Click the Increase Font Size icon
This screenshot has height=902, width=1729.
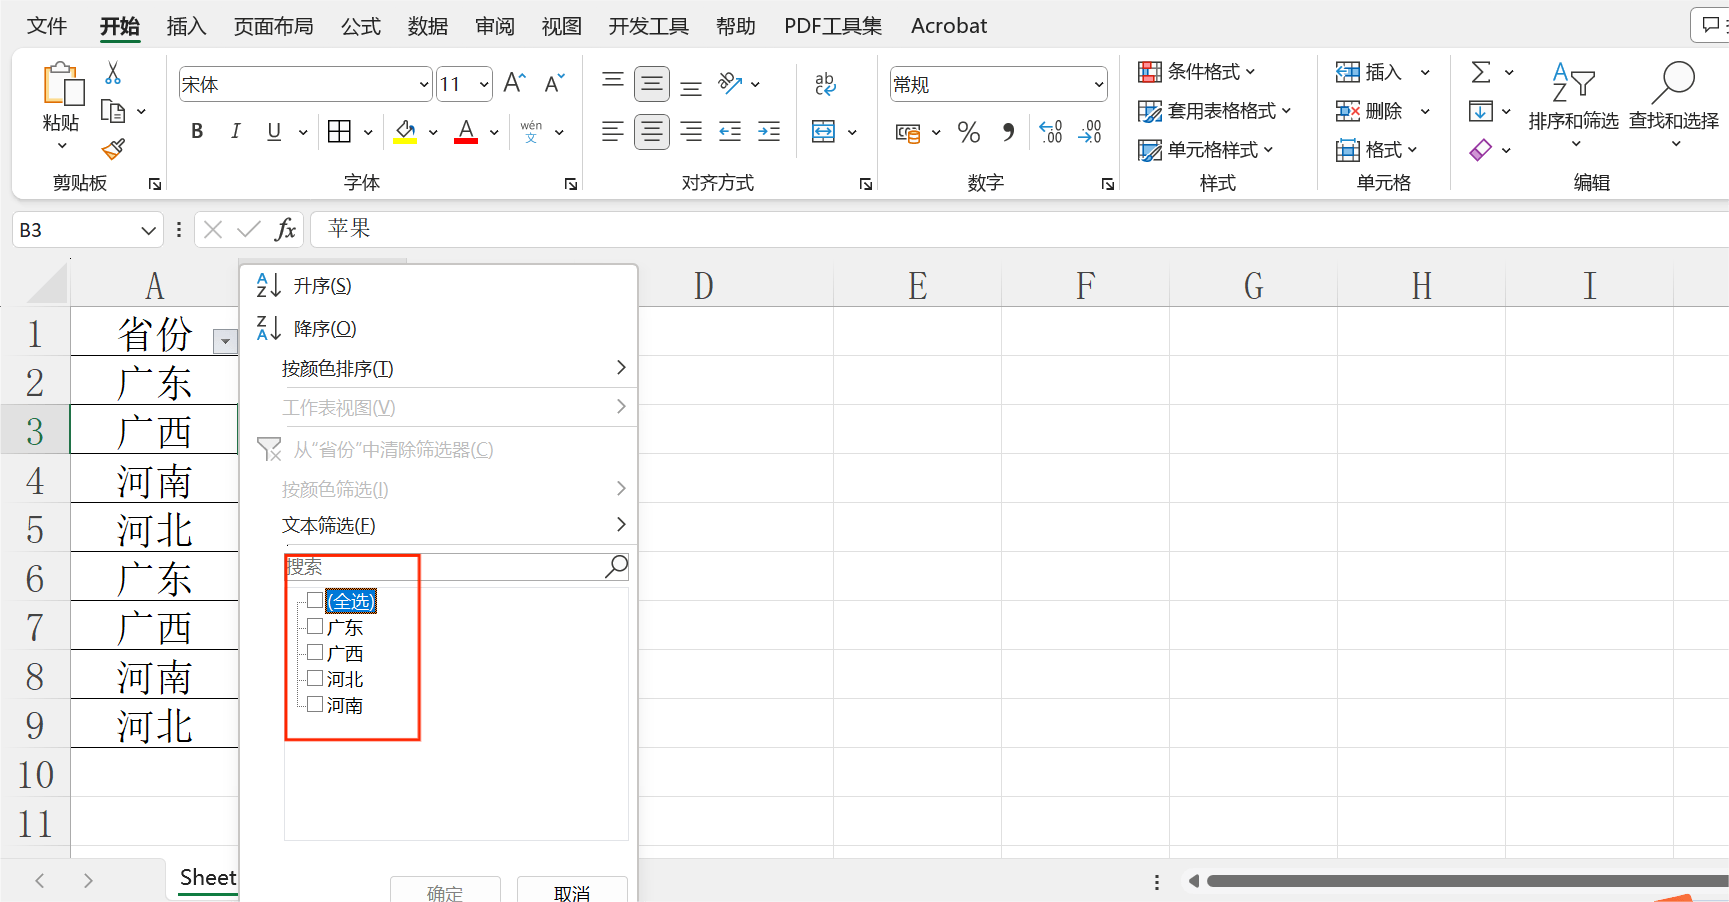(x=513, y=82)
